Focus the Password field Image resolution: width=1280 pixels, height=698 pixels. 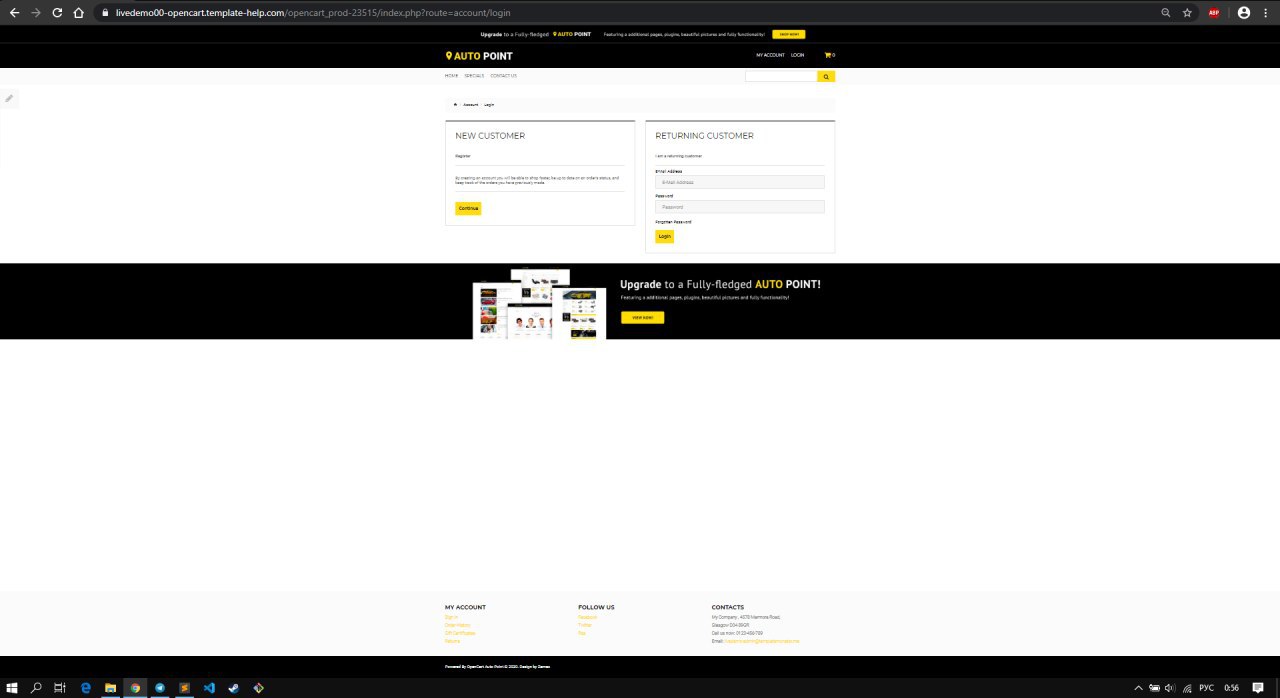click(x=740, y=207)
